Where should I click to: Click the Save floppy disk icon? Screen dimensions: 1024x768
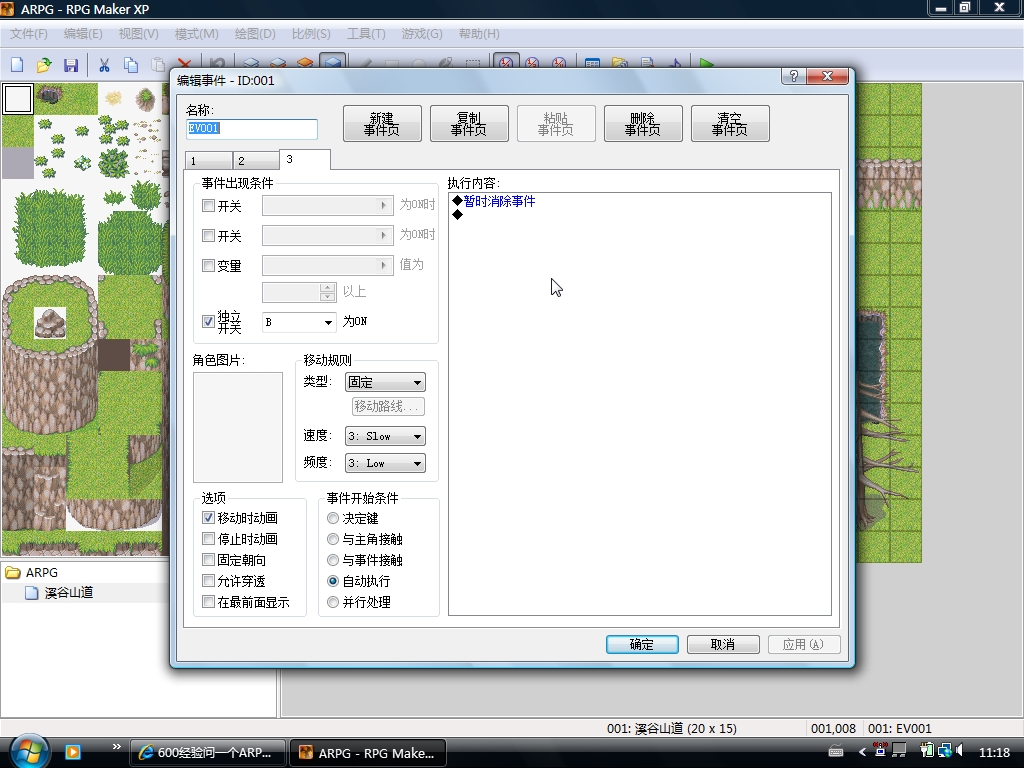tap(71, 64)
